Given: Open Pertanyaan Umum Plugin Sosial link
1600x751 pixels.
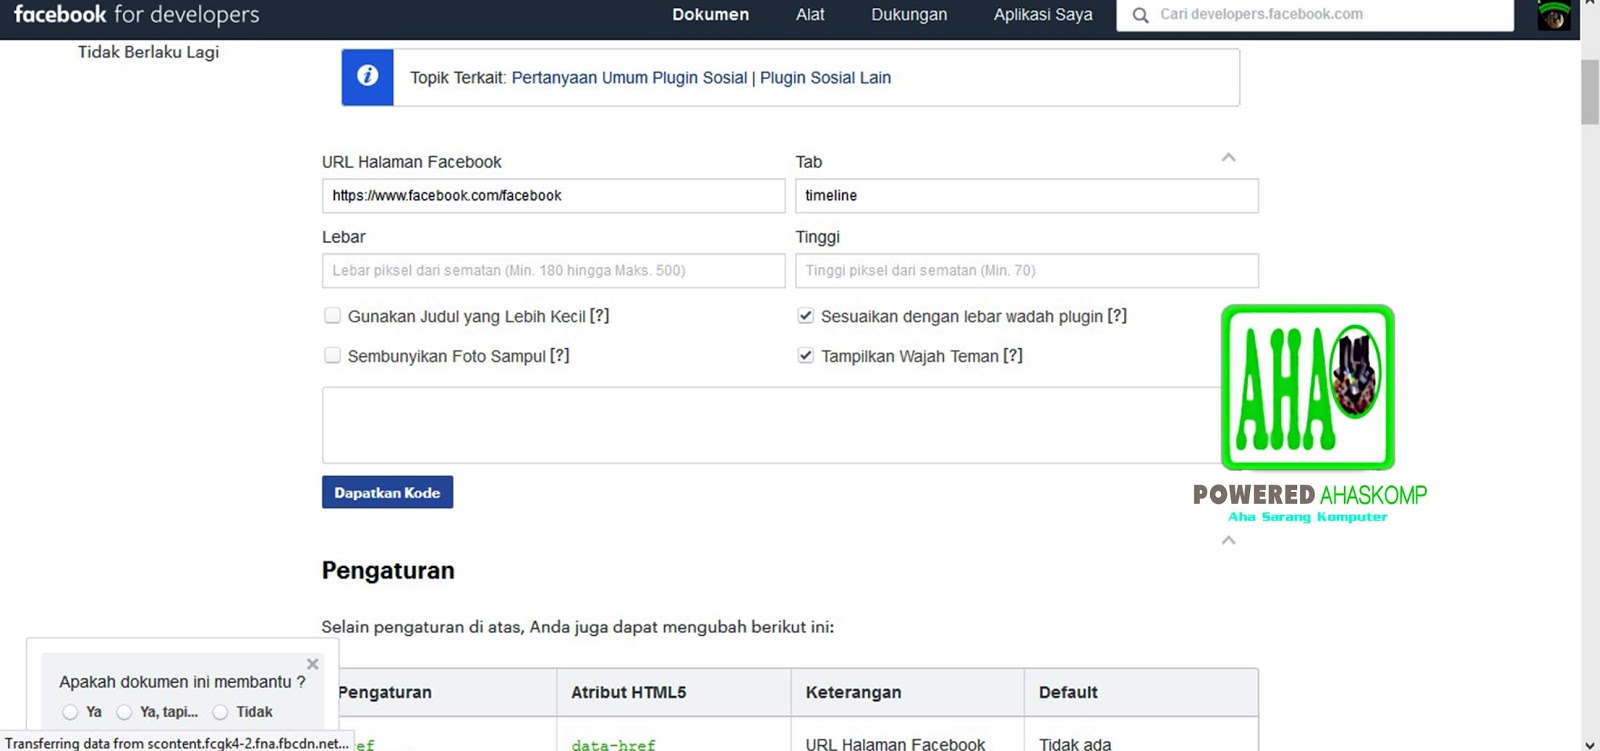Looking at the screenshot, I should tap(629, 77).
